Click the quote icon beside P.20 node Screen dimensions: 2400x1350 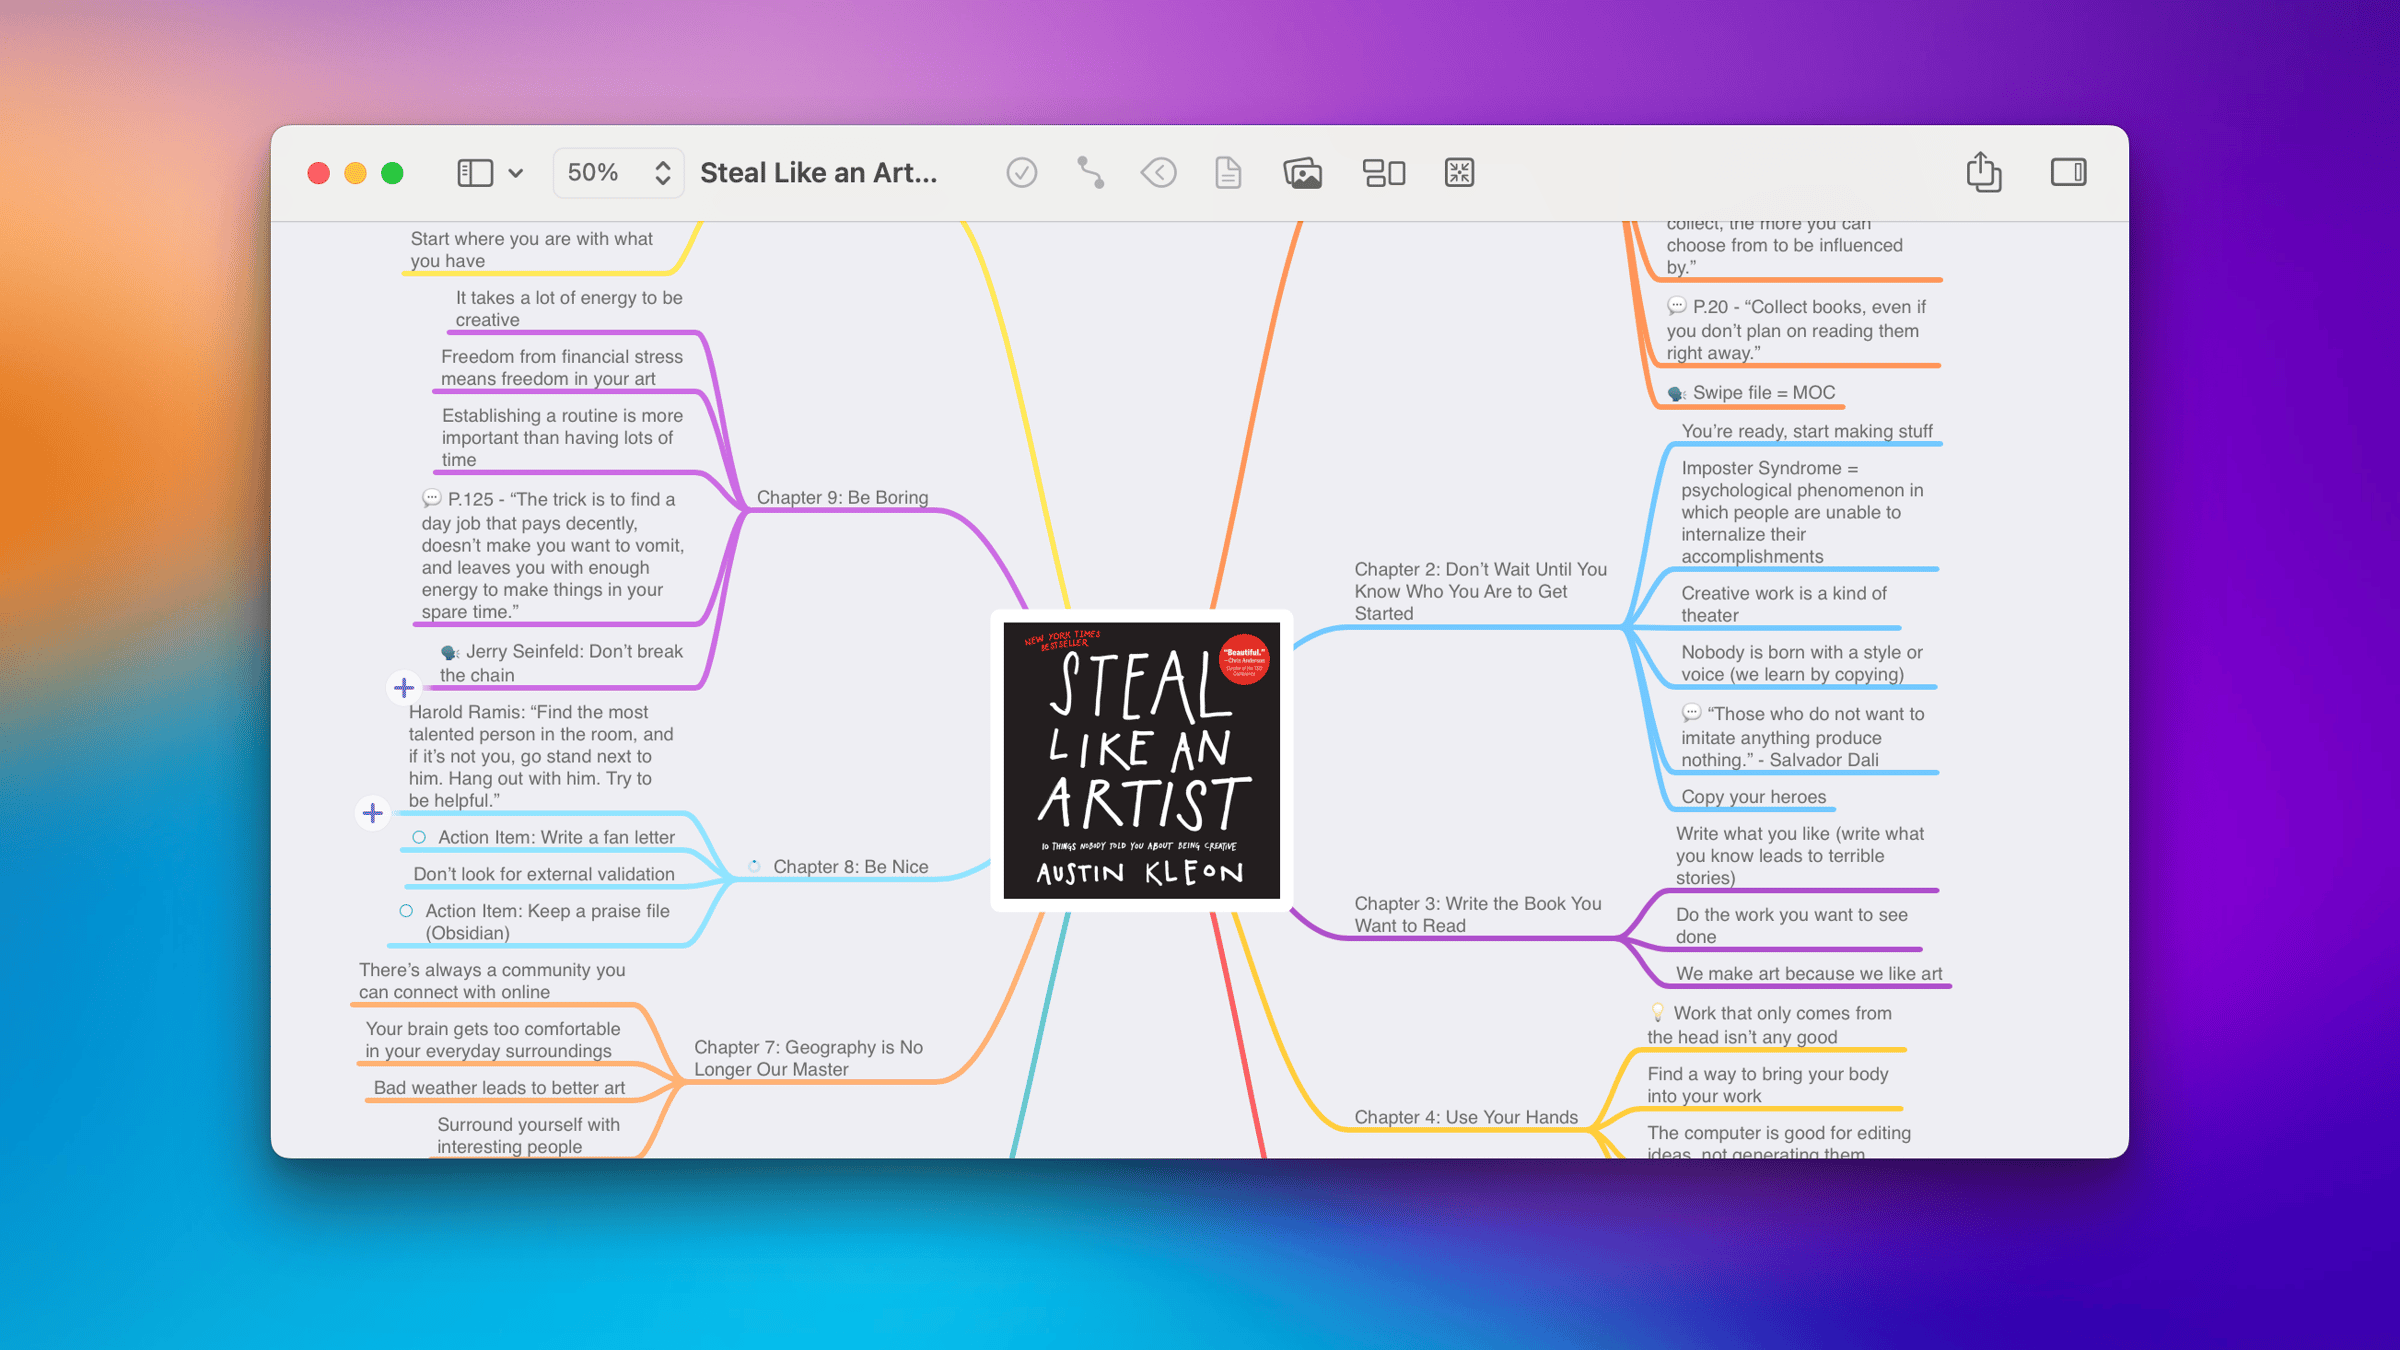(x=1677, y=305)
